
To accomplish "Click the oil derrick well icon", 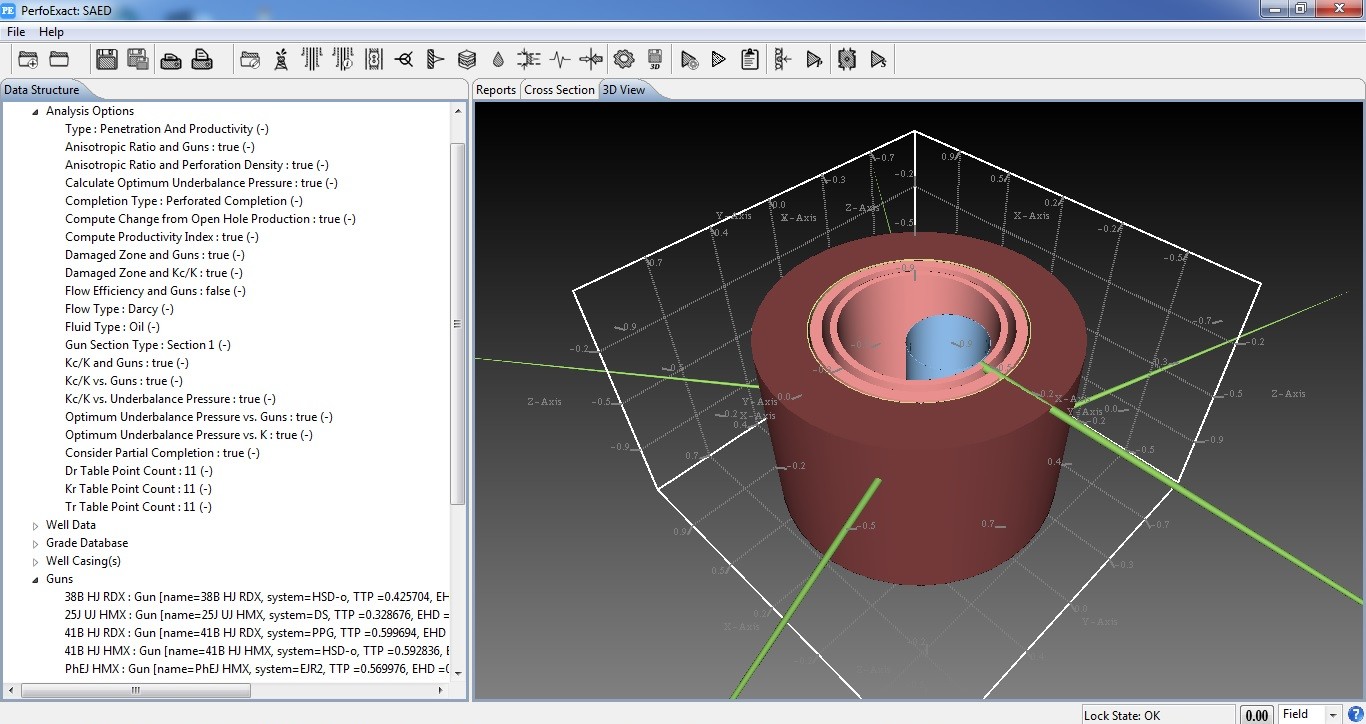I will coord(281,60).
